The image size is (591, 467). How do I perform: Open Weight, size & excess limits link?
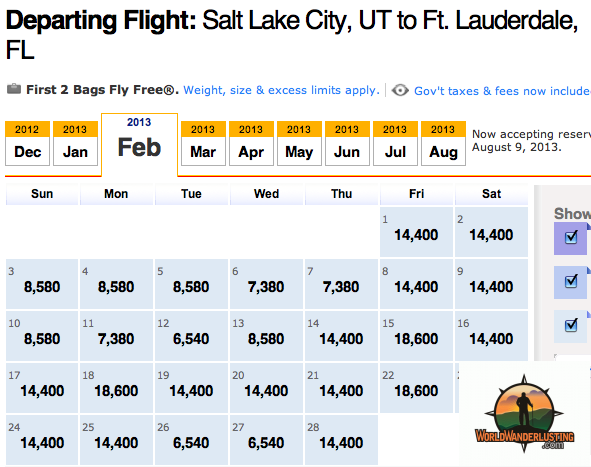tap(281, 90)
